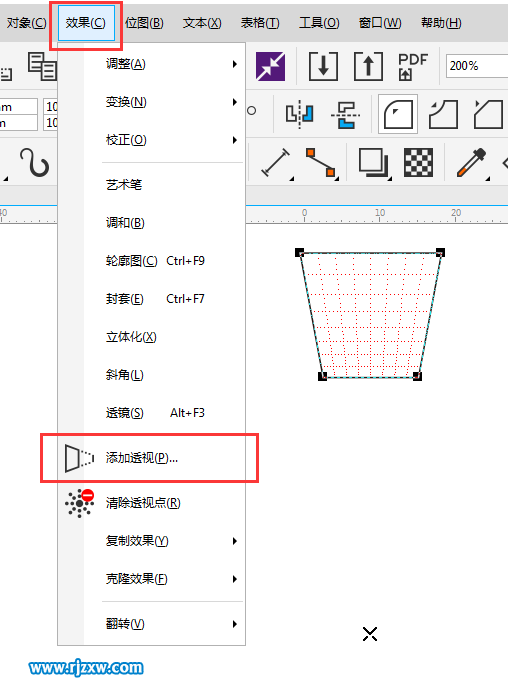Pick the Color Eyedropper tool
The width and height of the screenshot is (508, 684).
point(471,163)
